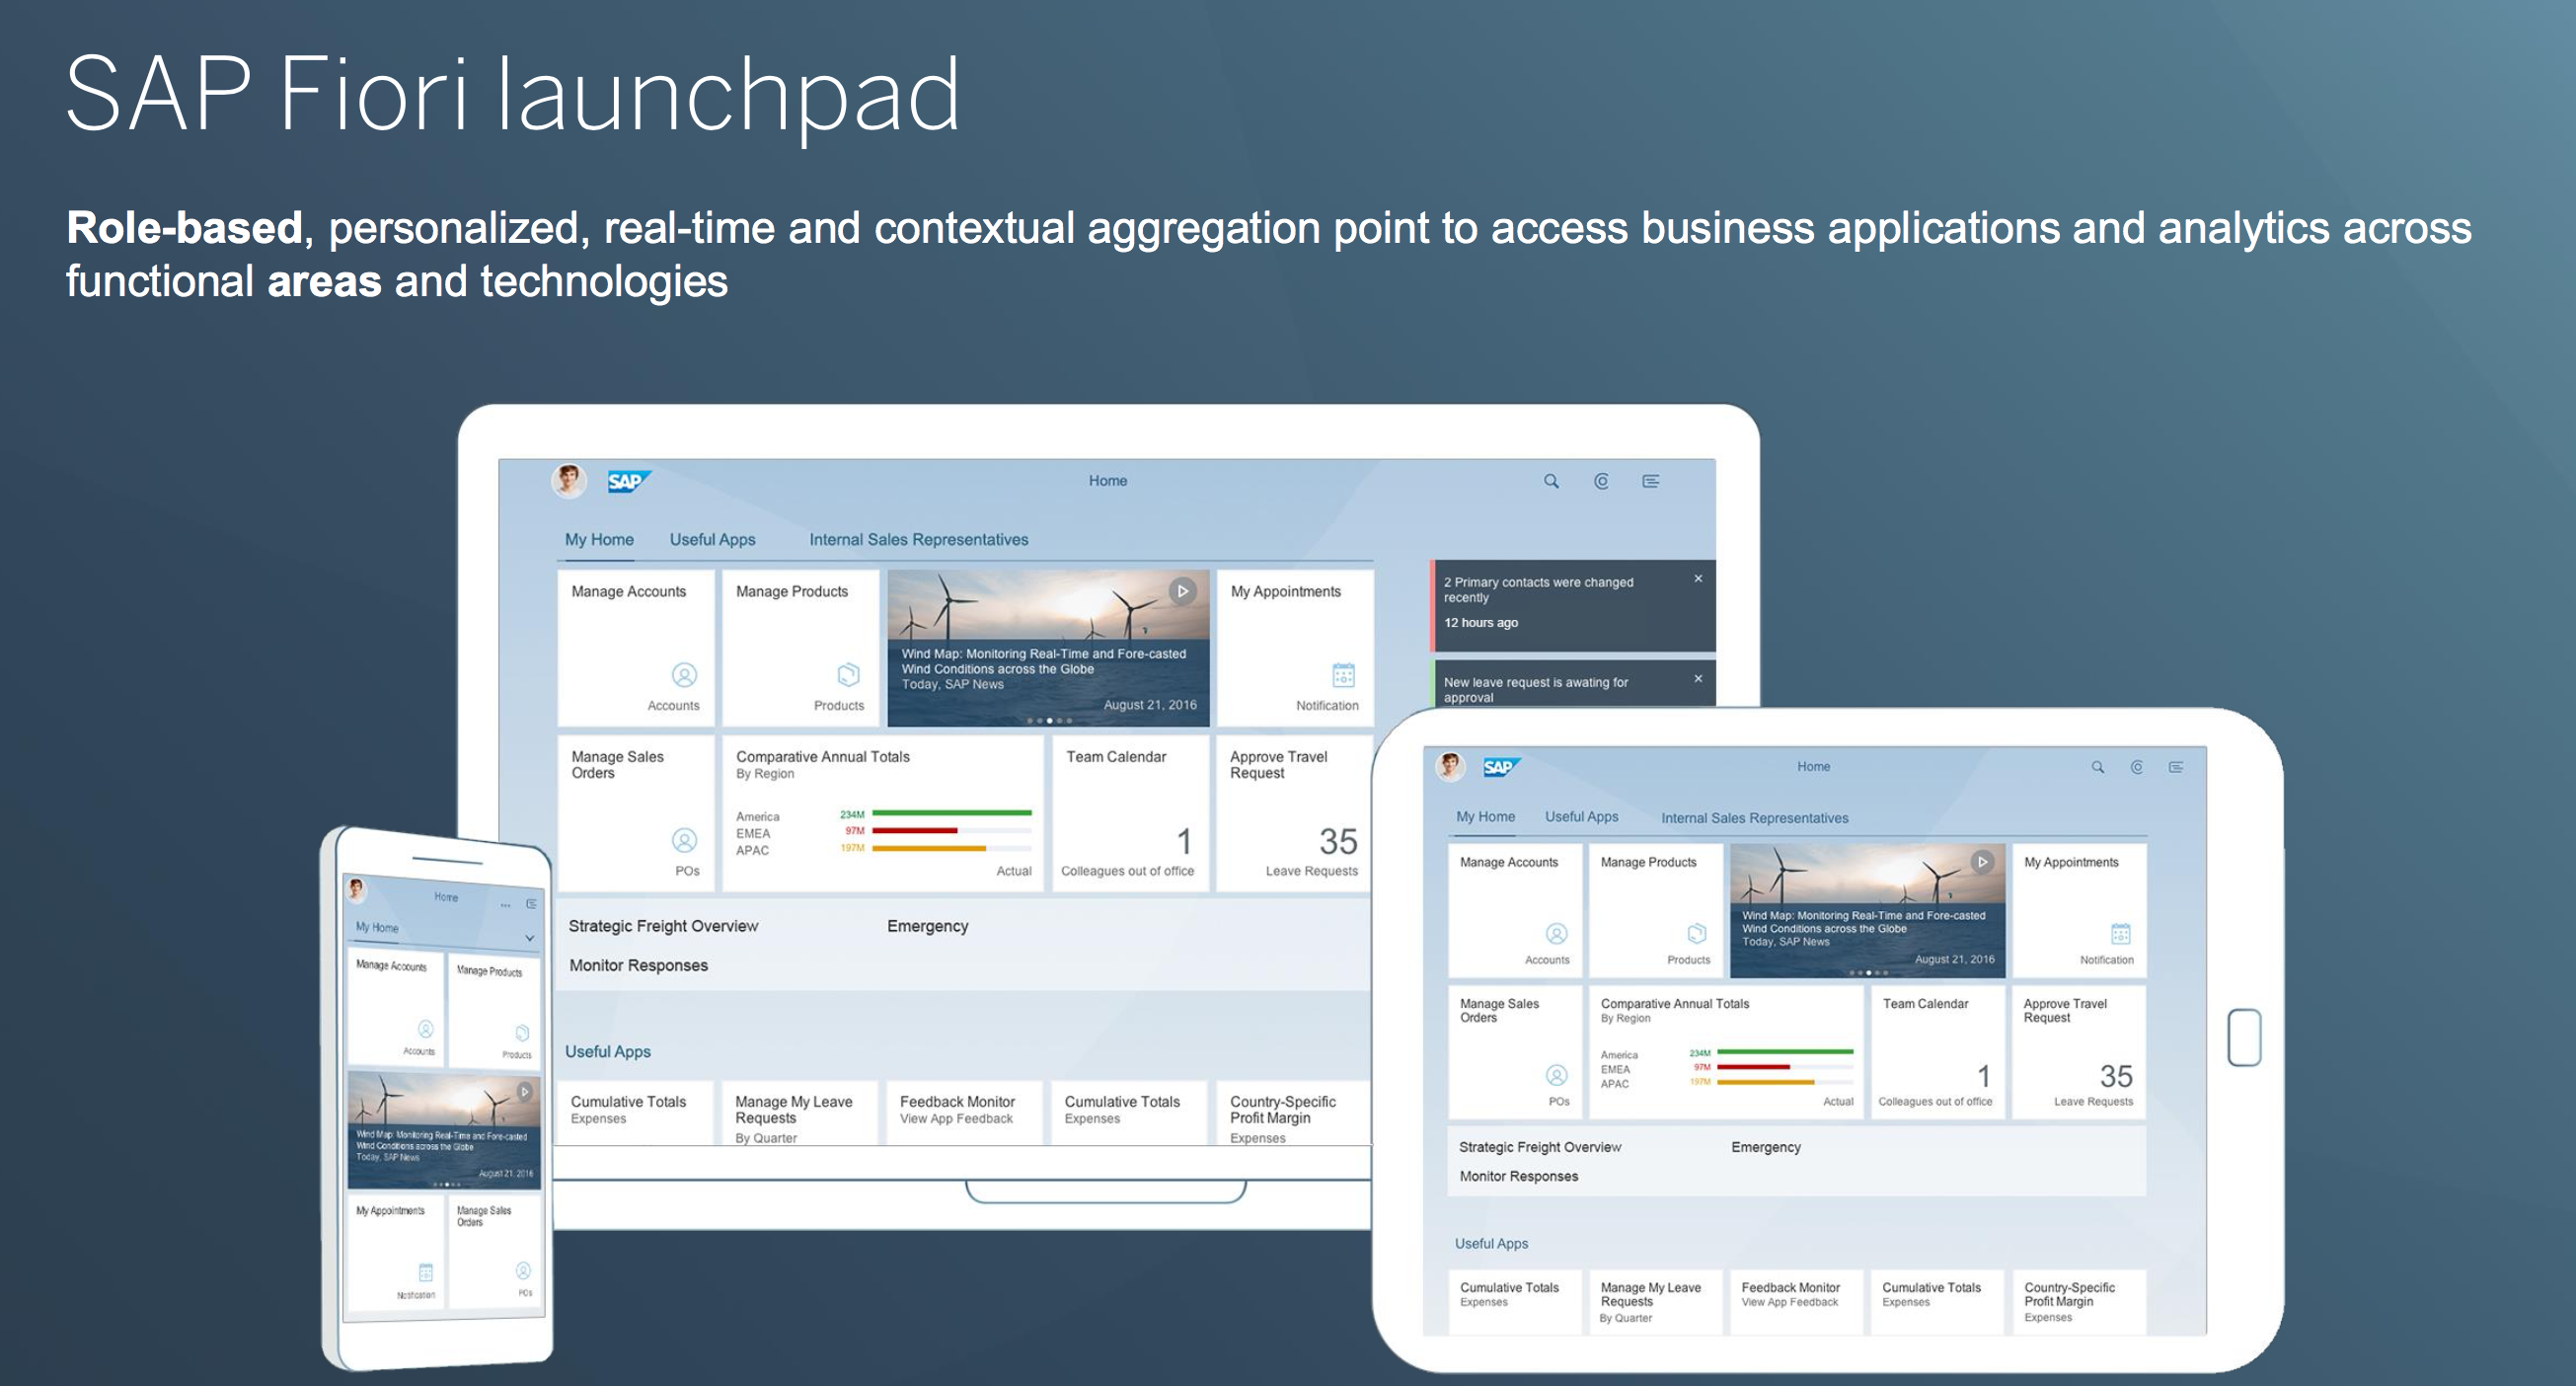Open search icon on tablet launchpad
The image size is (2576, 1386).
coord(2098,767)
